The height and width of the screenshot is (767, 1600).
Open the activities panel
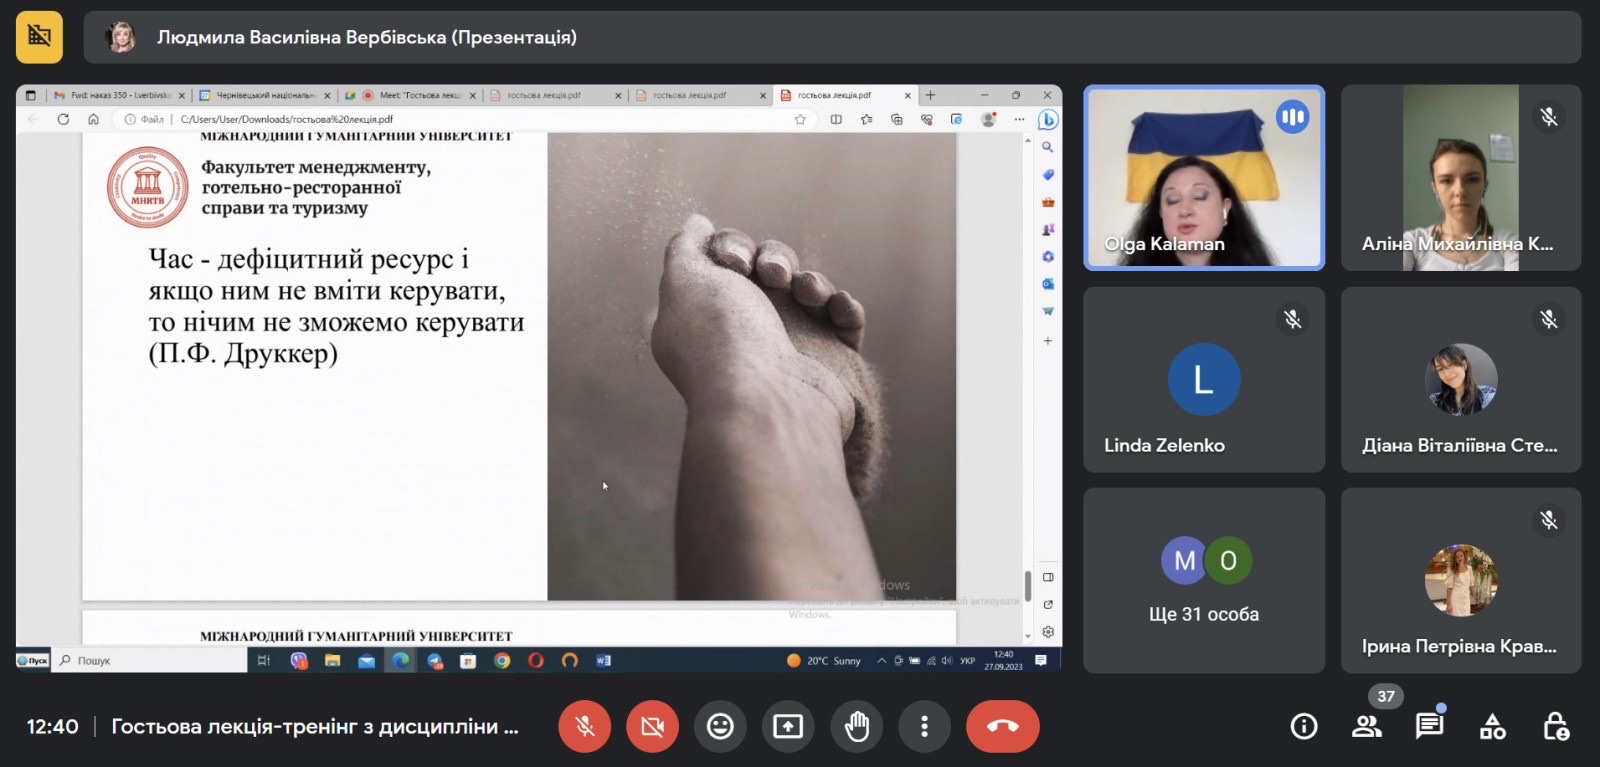click(x=1492, y=726)
